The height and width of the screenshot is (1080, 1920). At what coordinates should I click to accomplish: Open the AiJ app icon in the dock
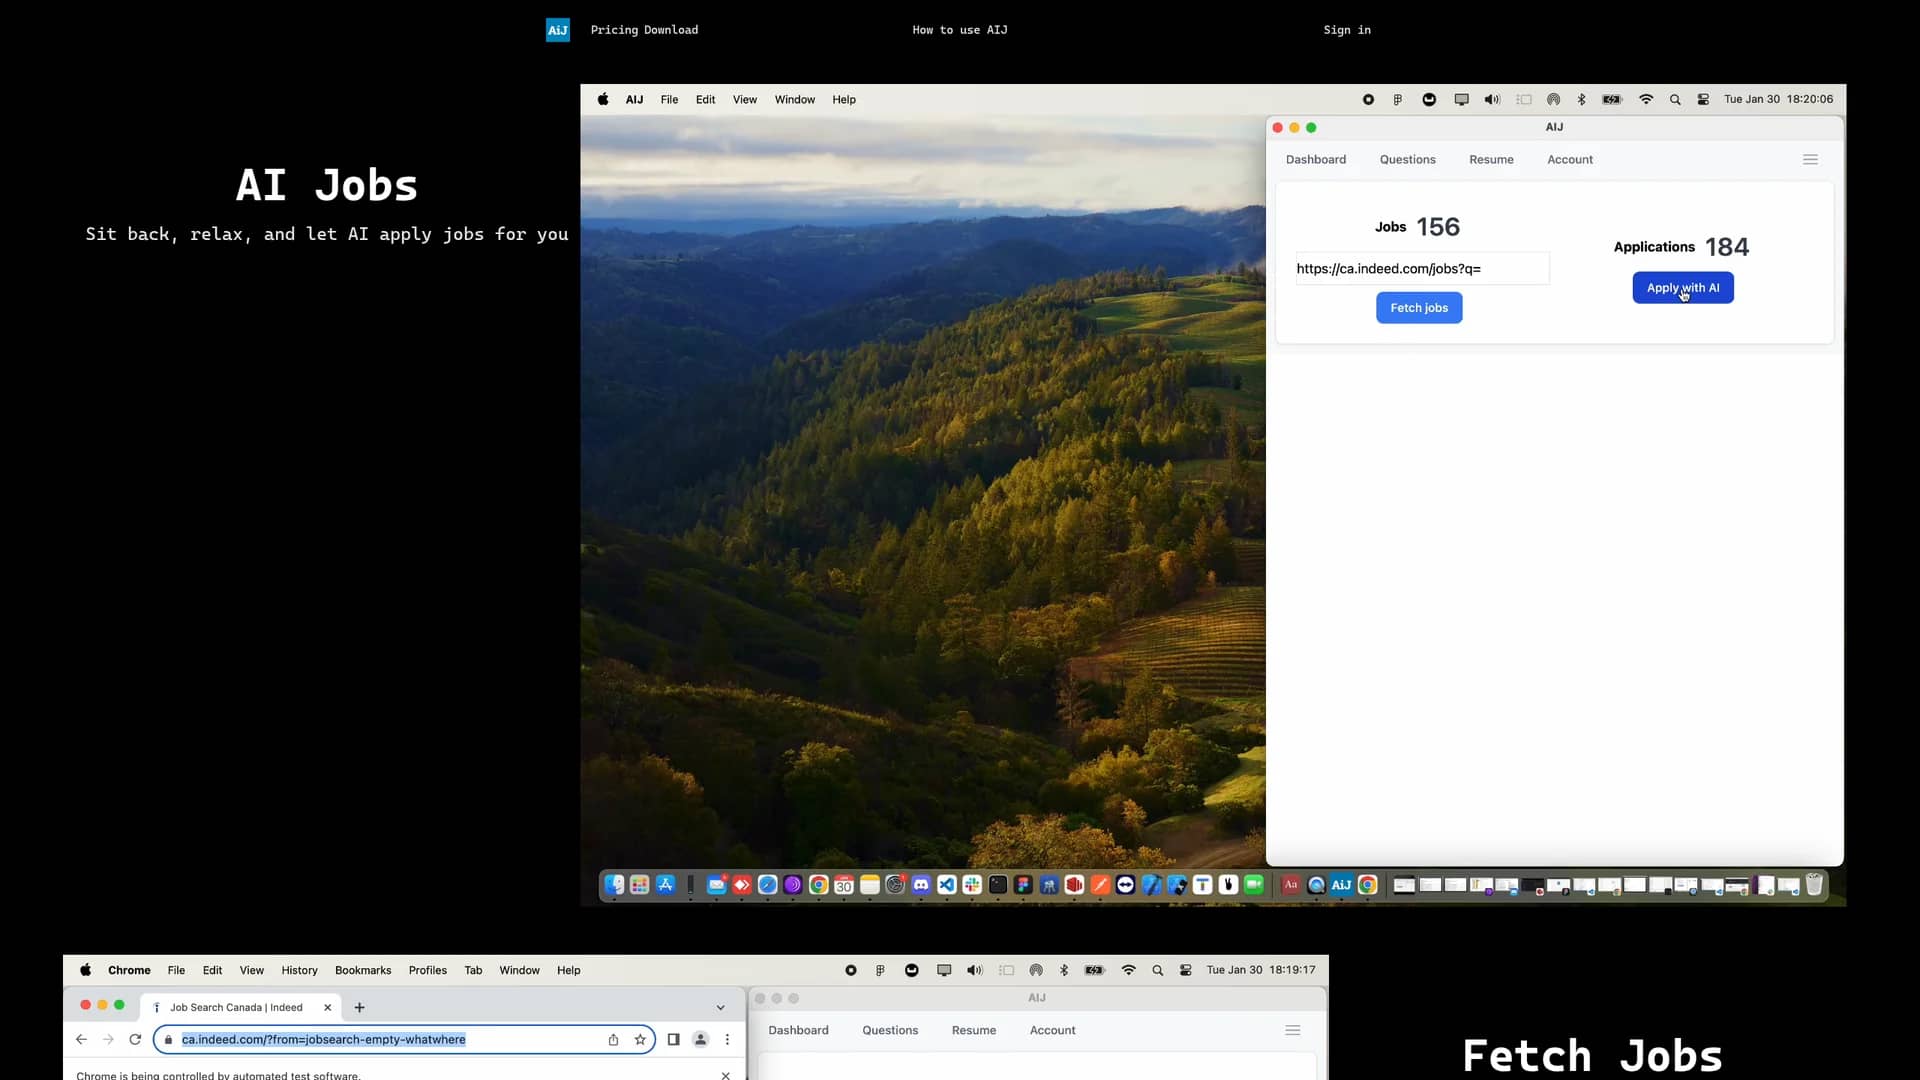tap(1342, 885)
